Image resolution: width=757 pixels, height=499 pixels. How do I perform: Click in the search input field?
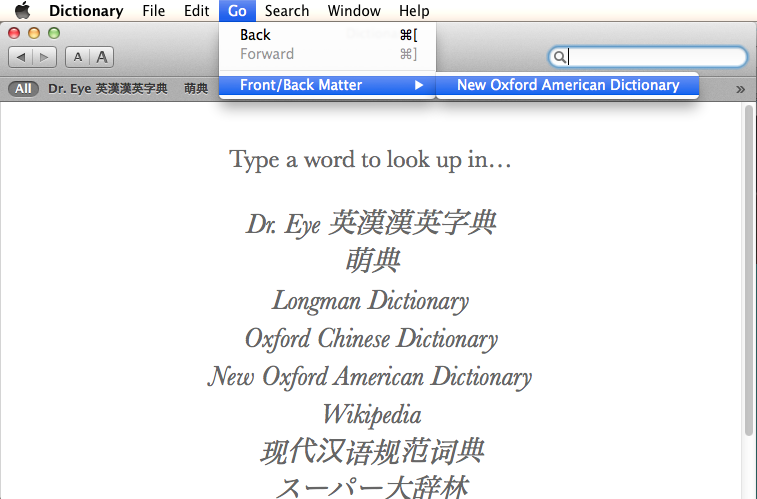(648, 57)
